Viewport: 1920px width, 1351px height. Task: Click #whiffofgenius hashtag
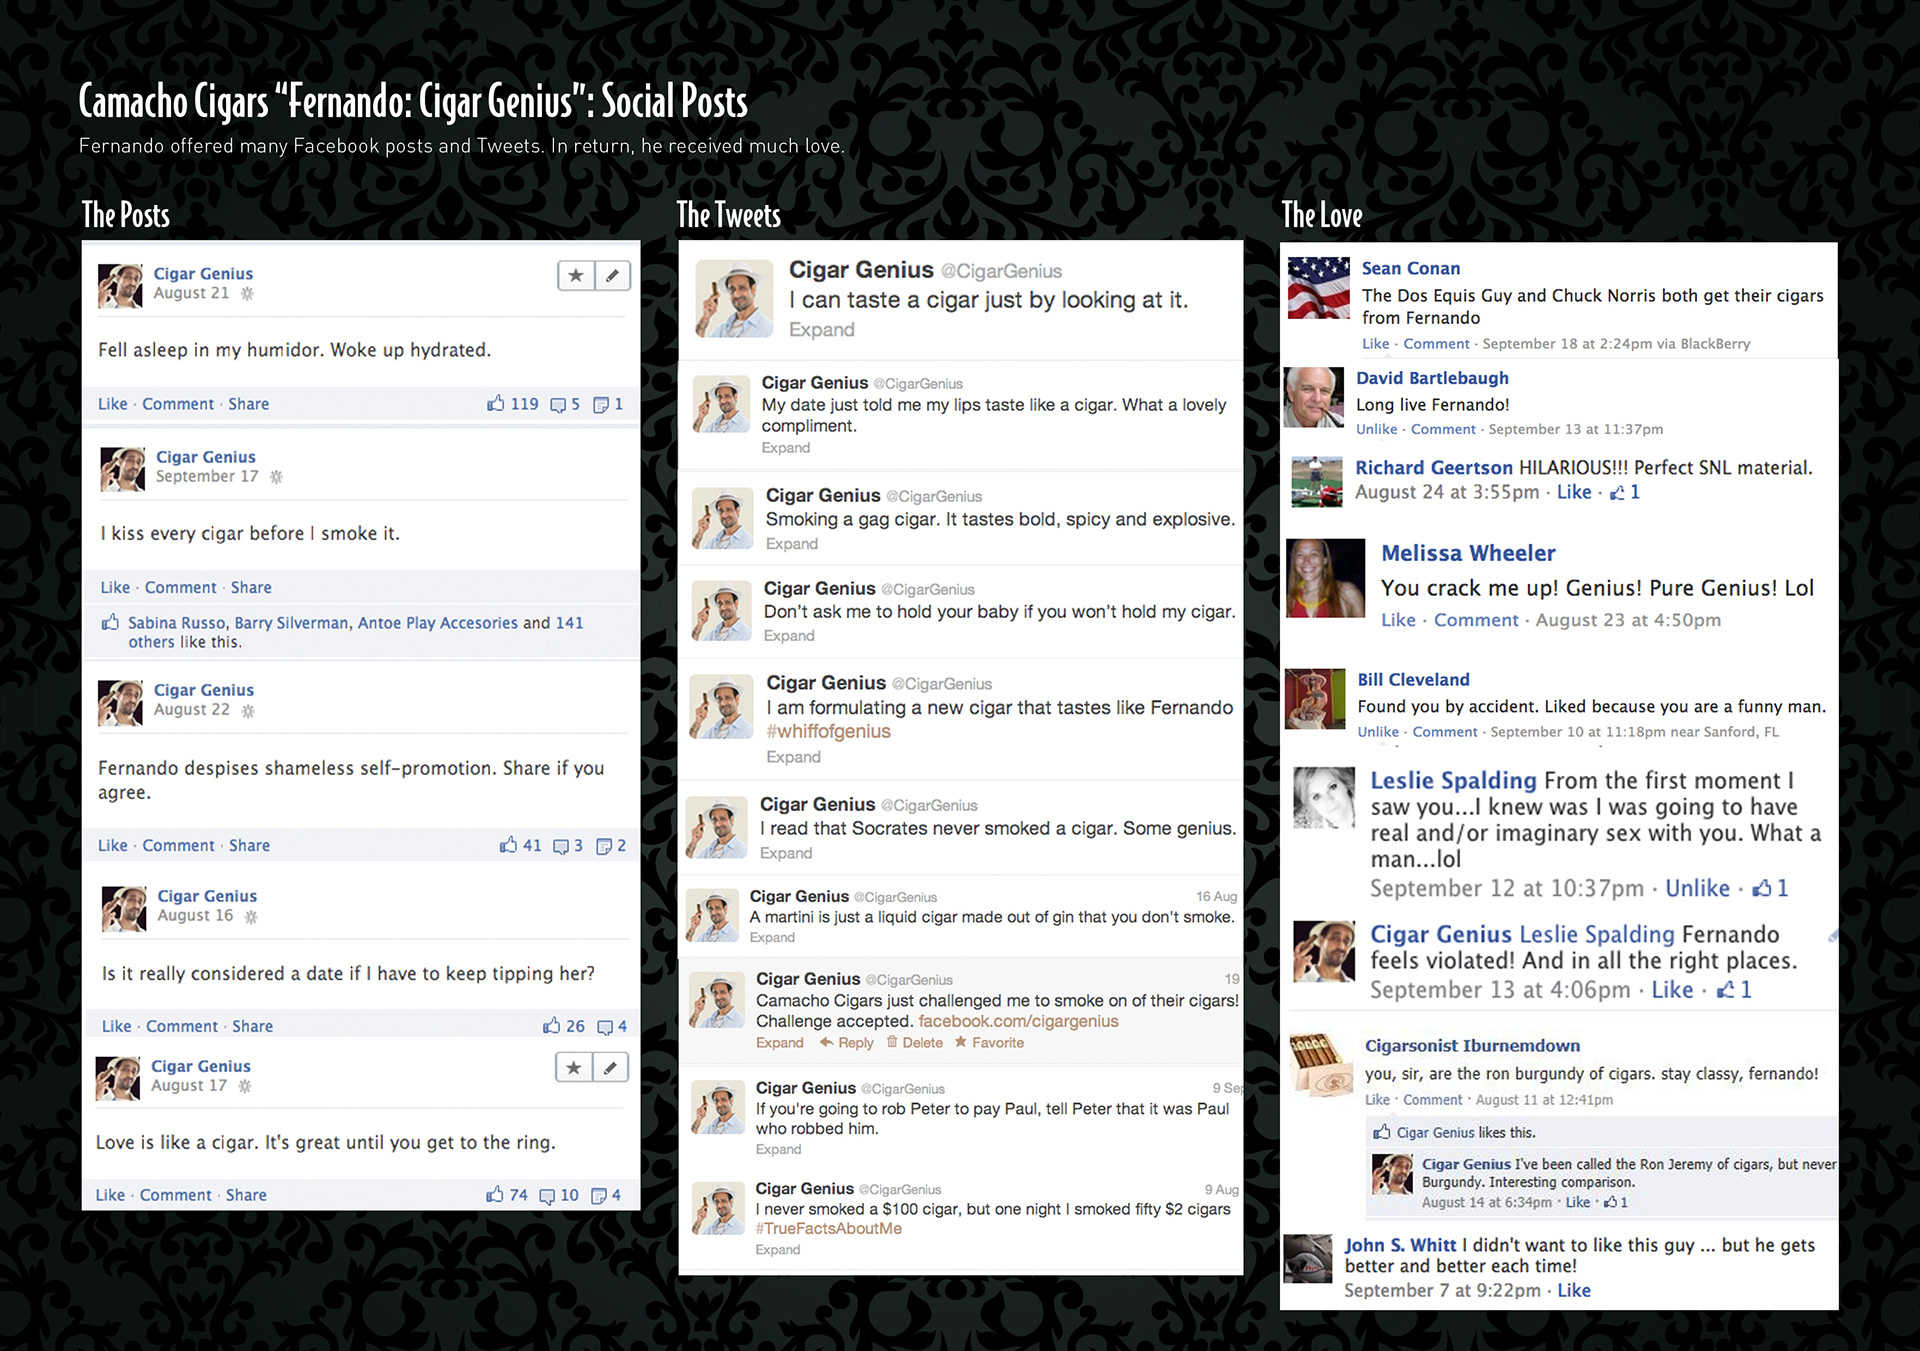click(x=829, y=732)
